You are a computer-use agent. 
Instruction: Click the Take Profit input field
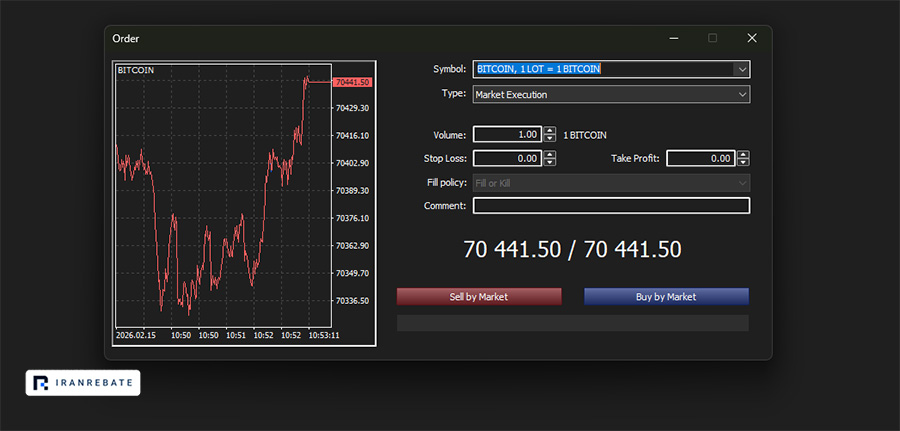701,158
